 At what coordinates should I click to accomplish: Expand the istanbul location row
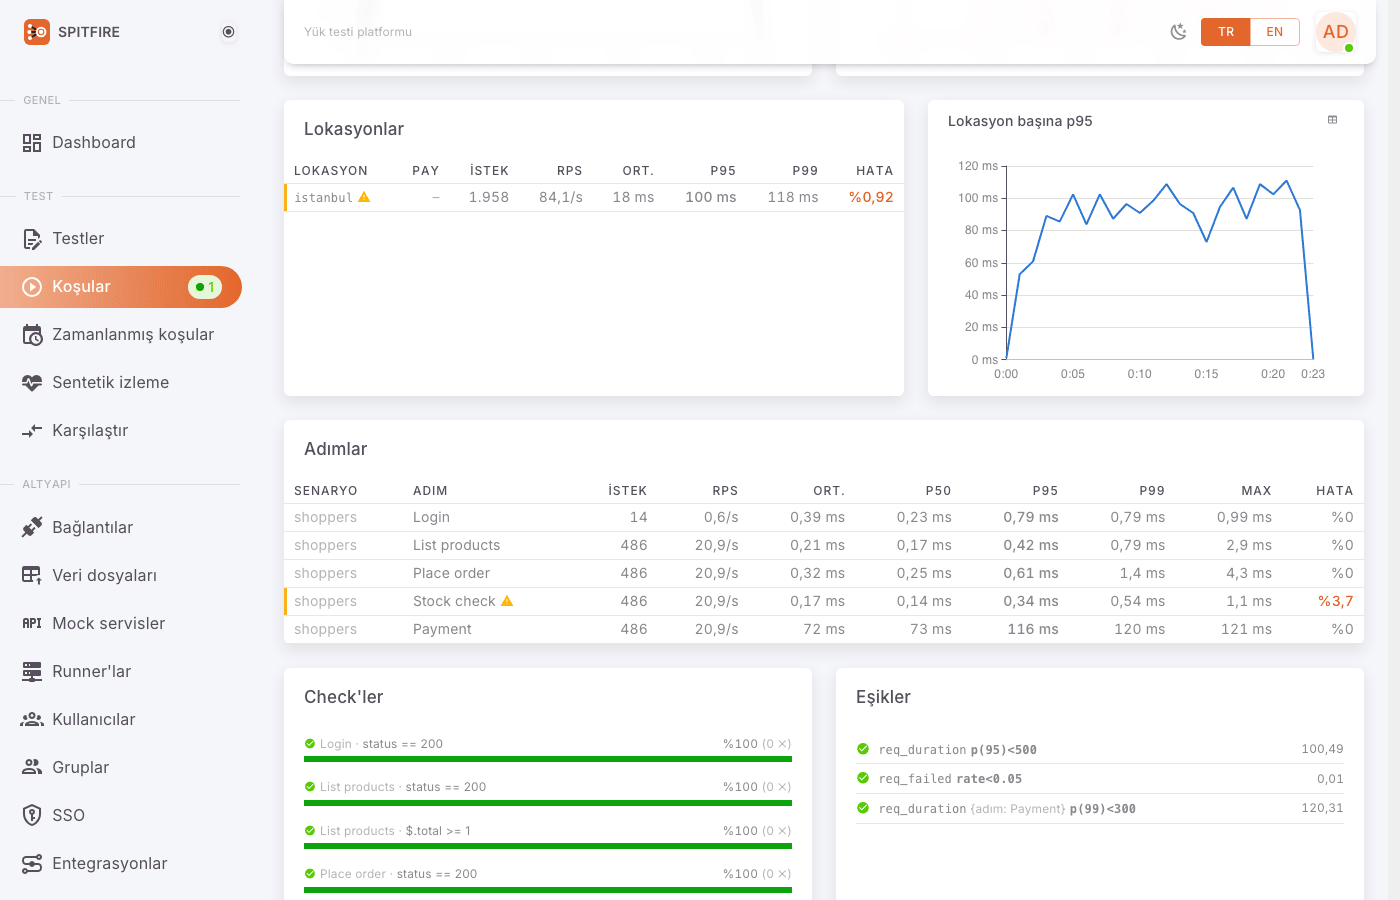click(x=594, y=197)
